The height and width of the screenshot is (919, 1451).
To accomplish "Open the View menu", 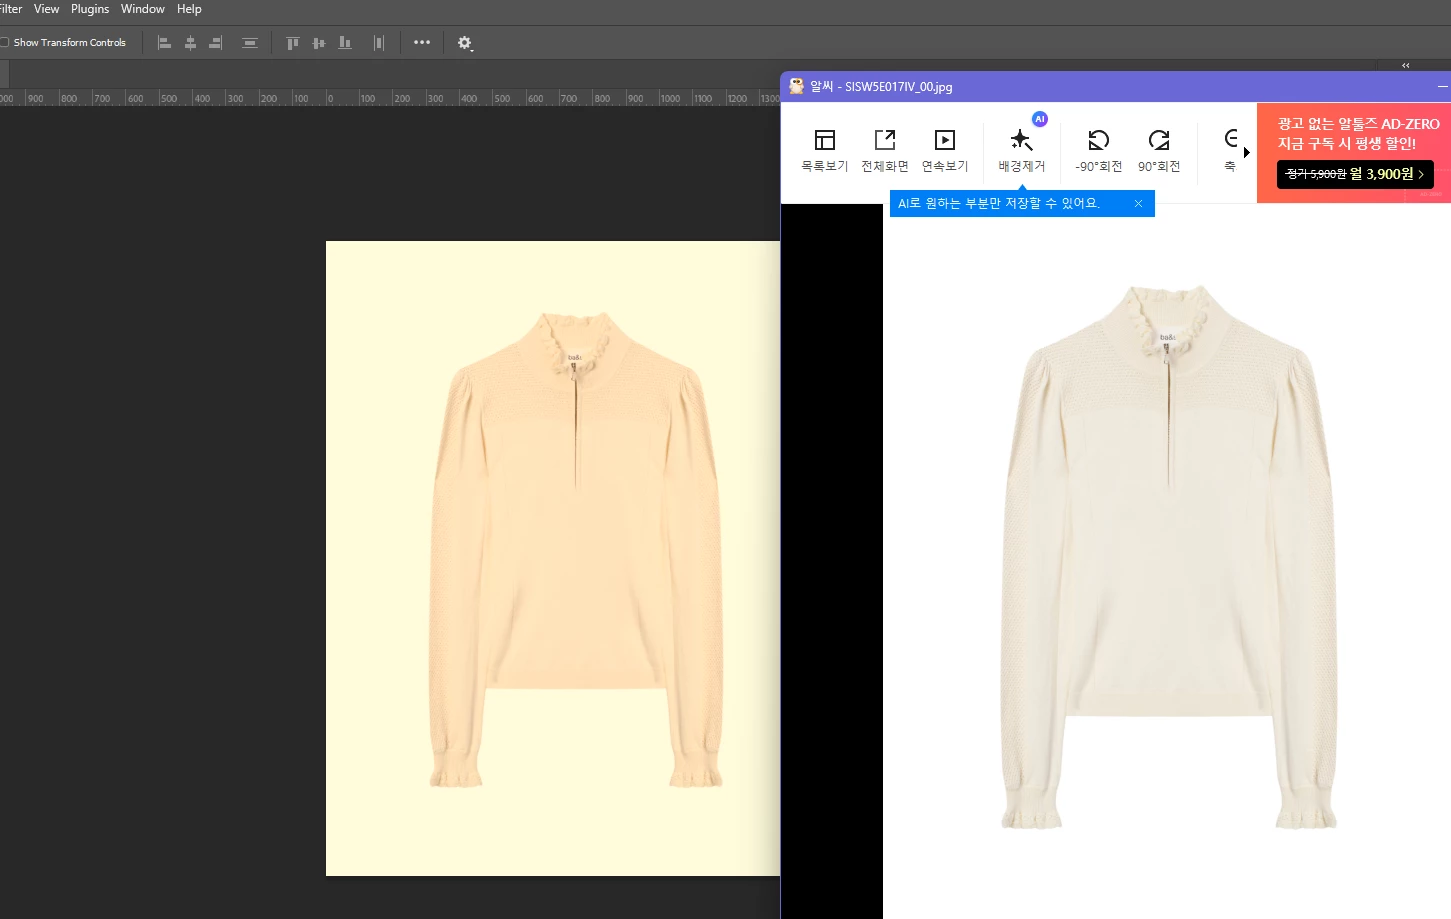I will coord(46,9).
